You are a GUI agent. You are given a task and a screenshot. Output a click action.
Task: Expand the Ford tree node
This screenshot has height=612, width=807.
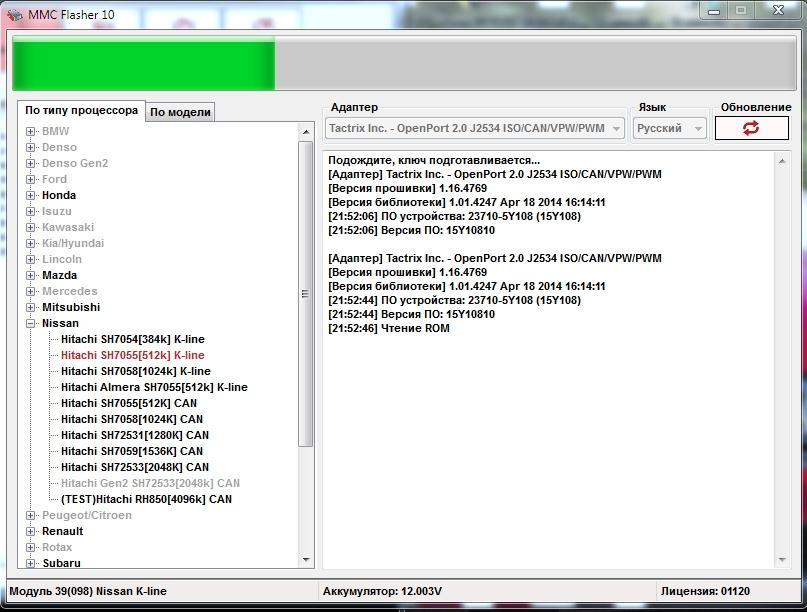pyautogui.click(x=30, y=179)
